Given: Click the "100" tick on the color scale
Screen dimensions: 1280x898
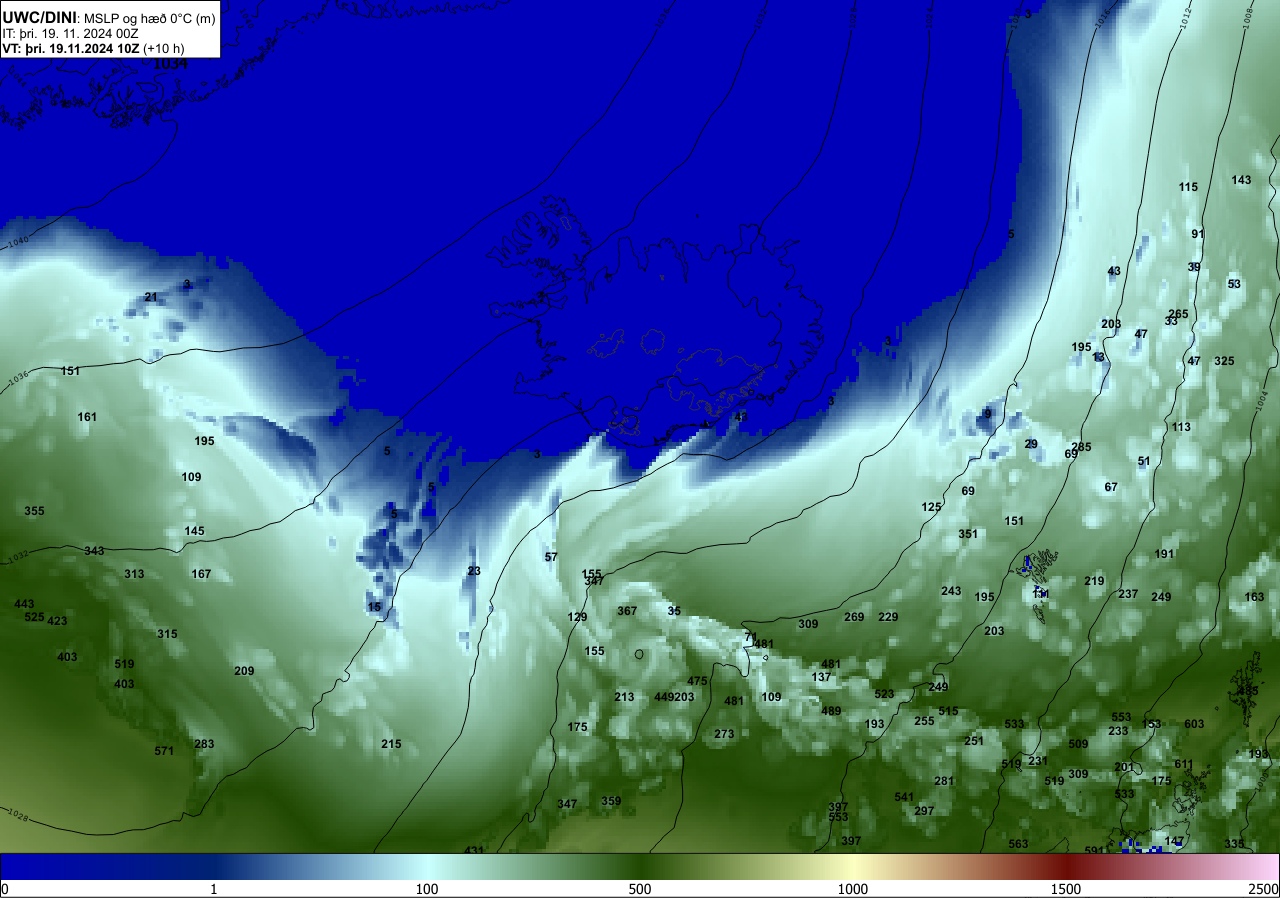Looking at the screenshot, I should 427,889.
